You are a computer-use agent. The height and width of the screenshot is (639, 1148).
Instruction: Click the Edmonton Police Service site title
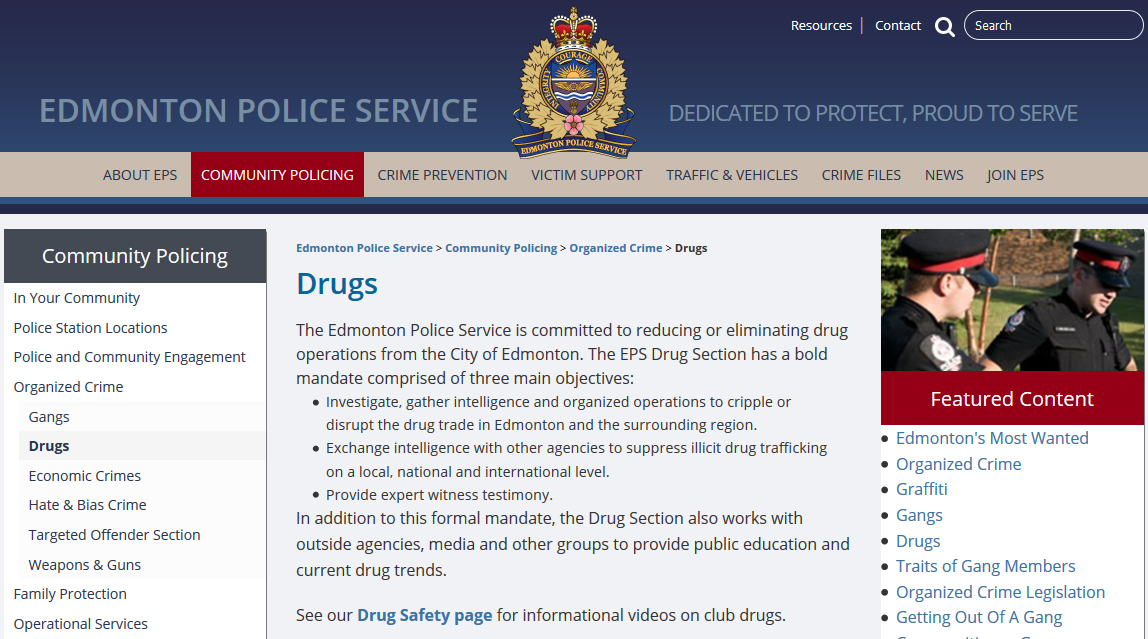tap(258, 111)
